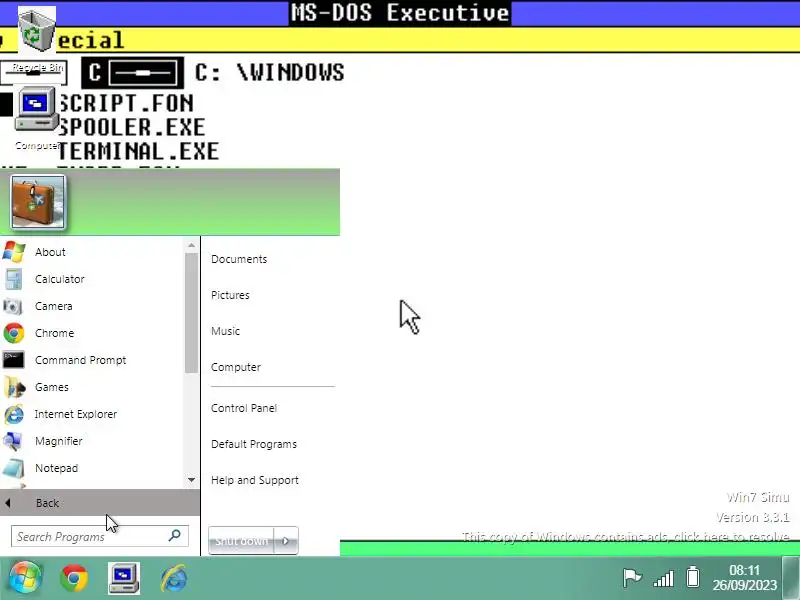Viewport: 800px width, 600px height.
Task: Open the Games folder icon
Action: (x=13, y=387)
